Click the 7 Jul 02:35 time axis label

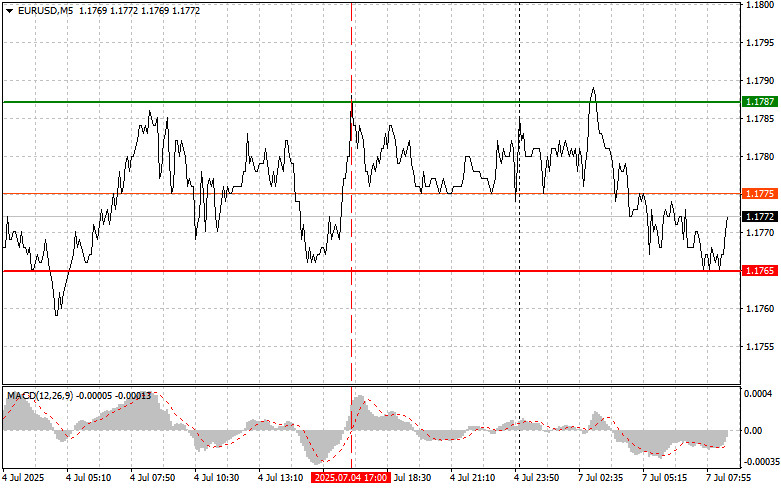point(603,479)
